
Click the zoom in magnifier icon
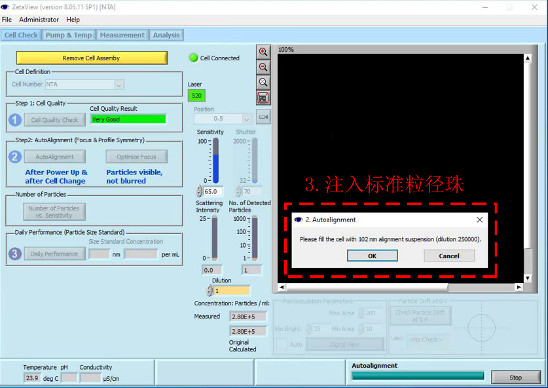pos(263,52)
